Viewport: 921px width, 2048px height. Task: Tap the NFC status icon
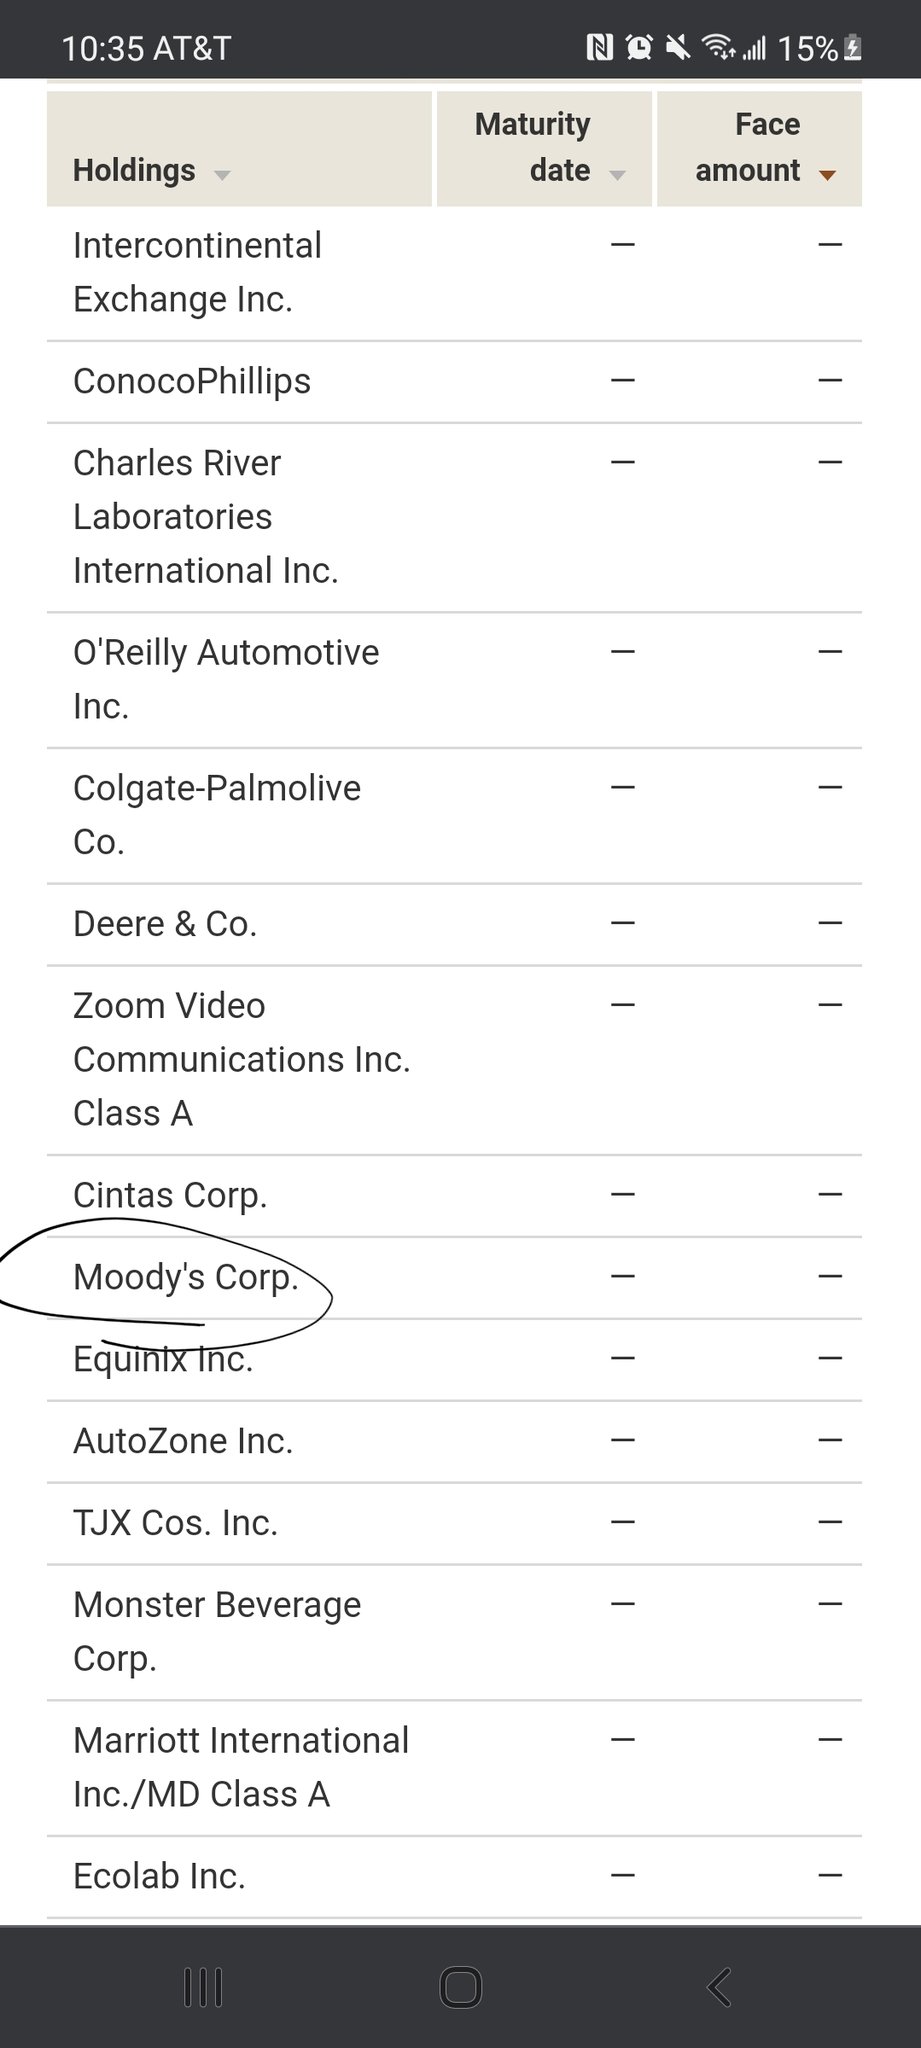point(599,47)
